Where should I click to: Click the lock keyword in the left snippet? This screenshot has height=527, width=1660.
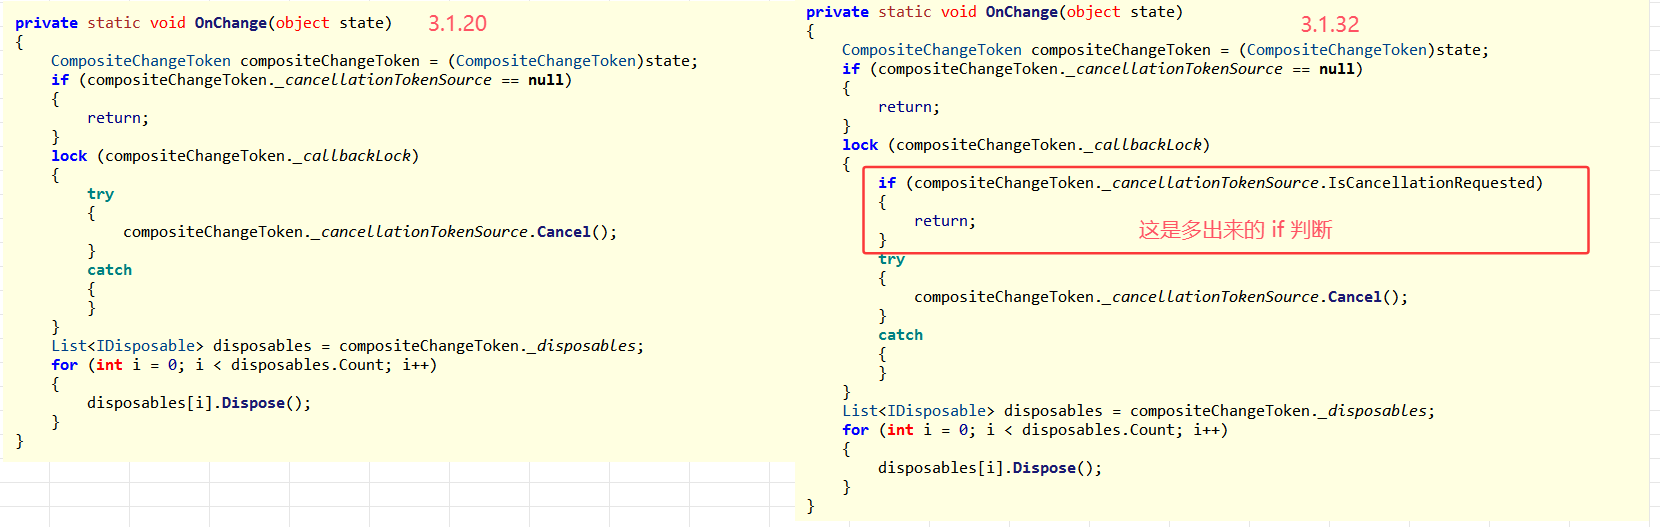(x=69, y=156)
